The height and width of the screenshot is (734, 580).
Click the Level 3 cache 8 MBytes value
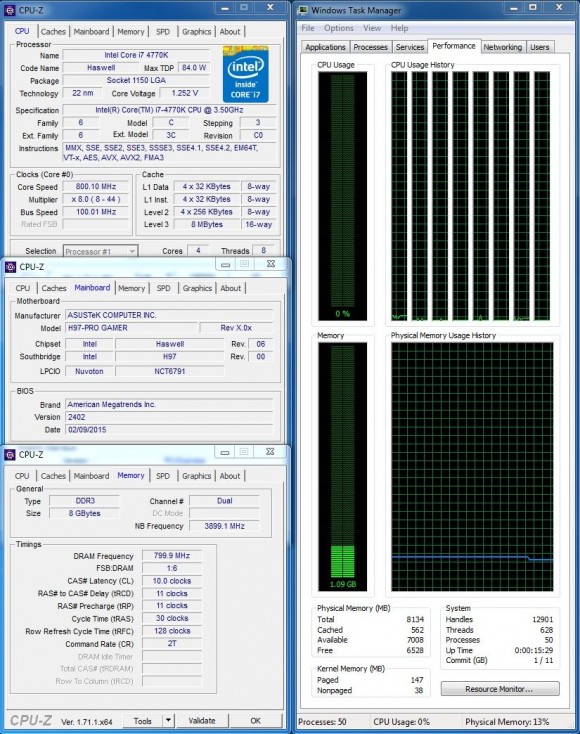tap(206, 225)
